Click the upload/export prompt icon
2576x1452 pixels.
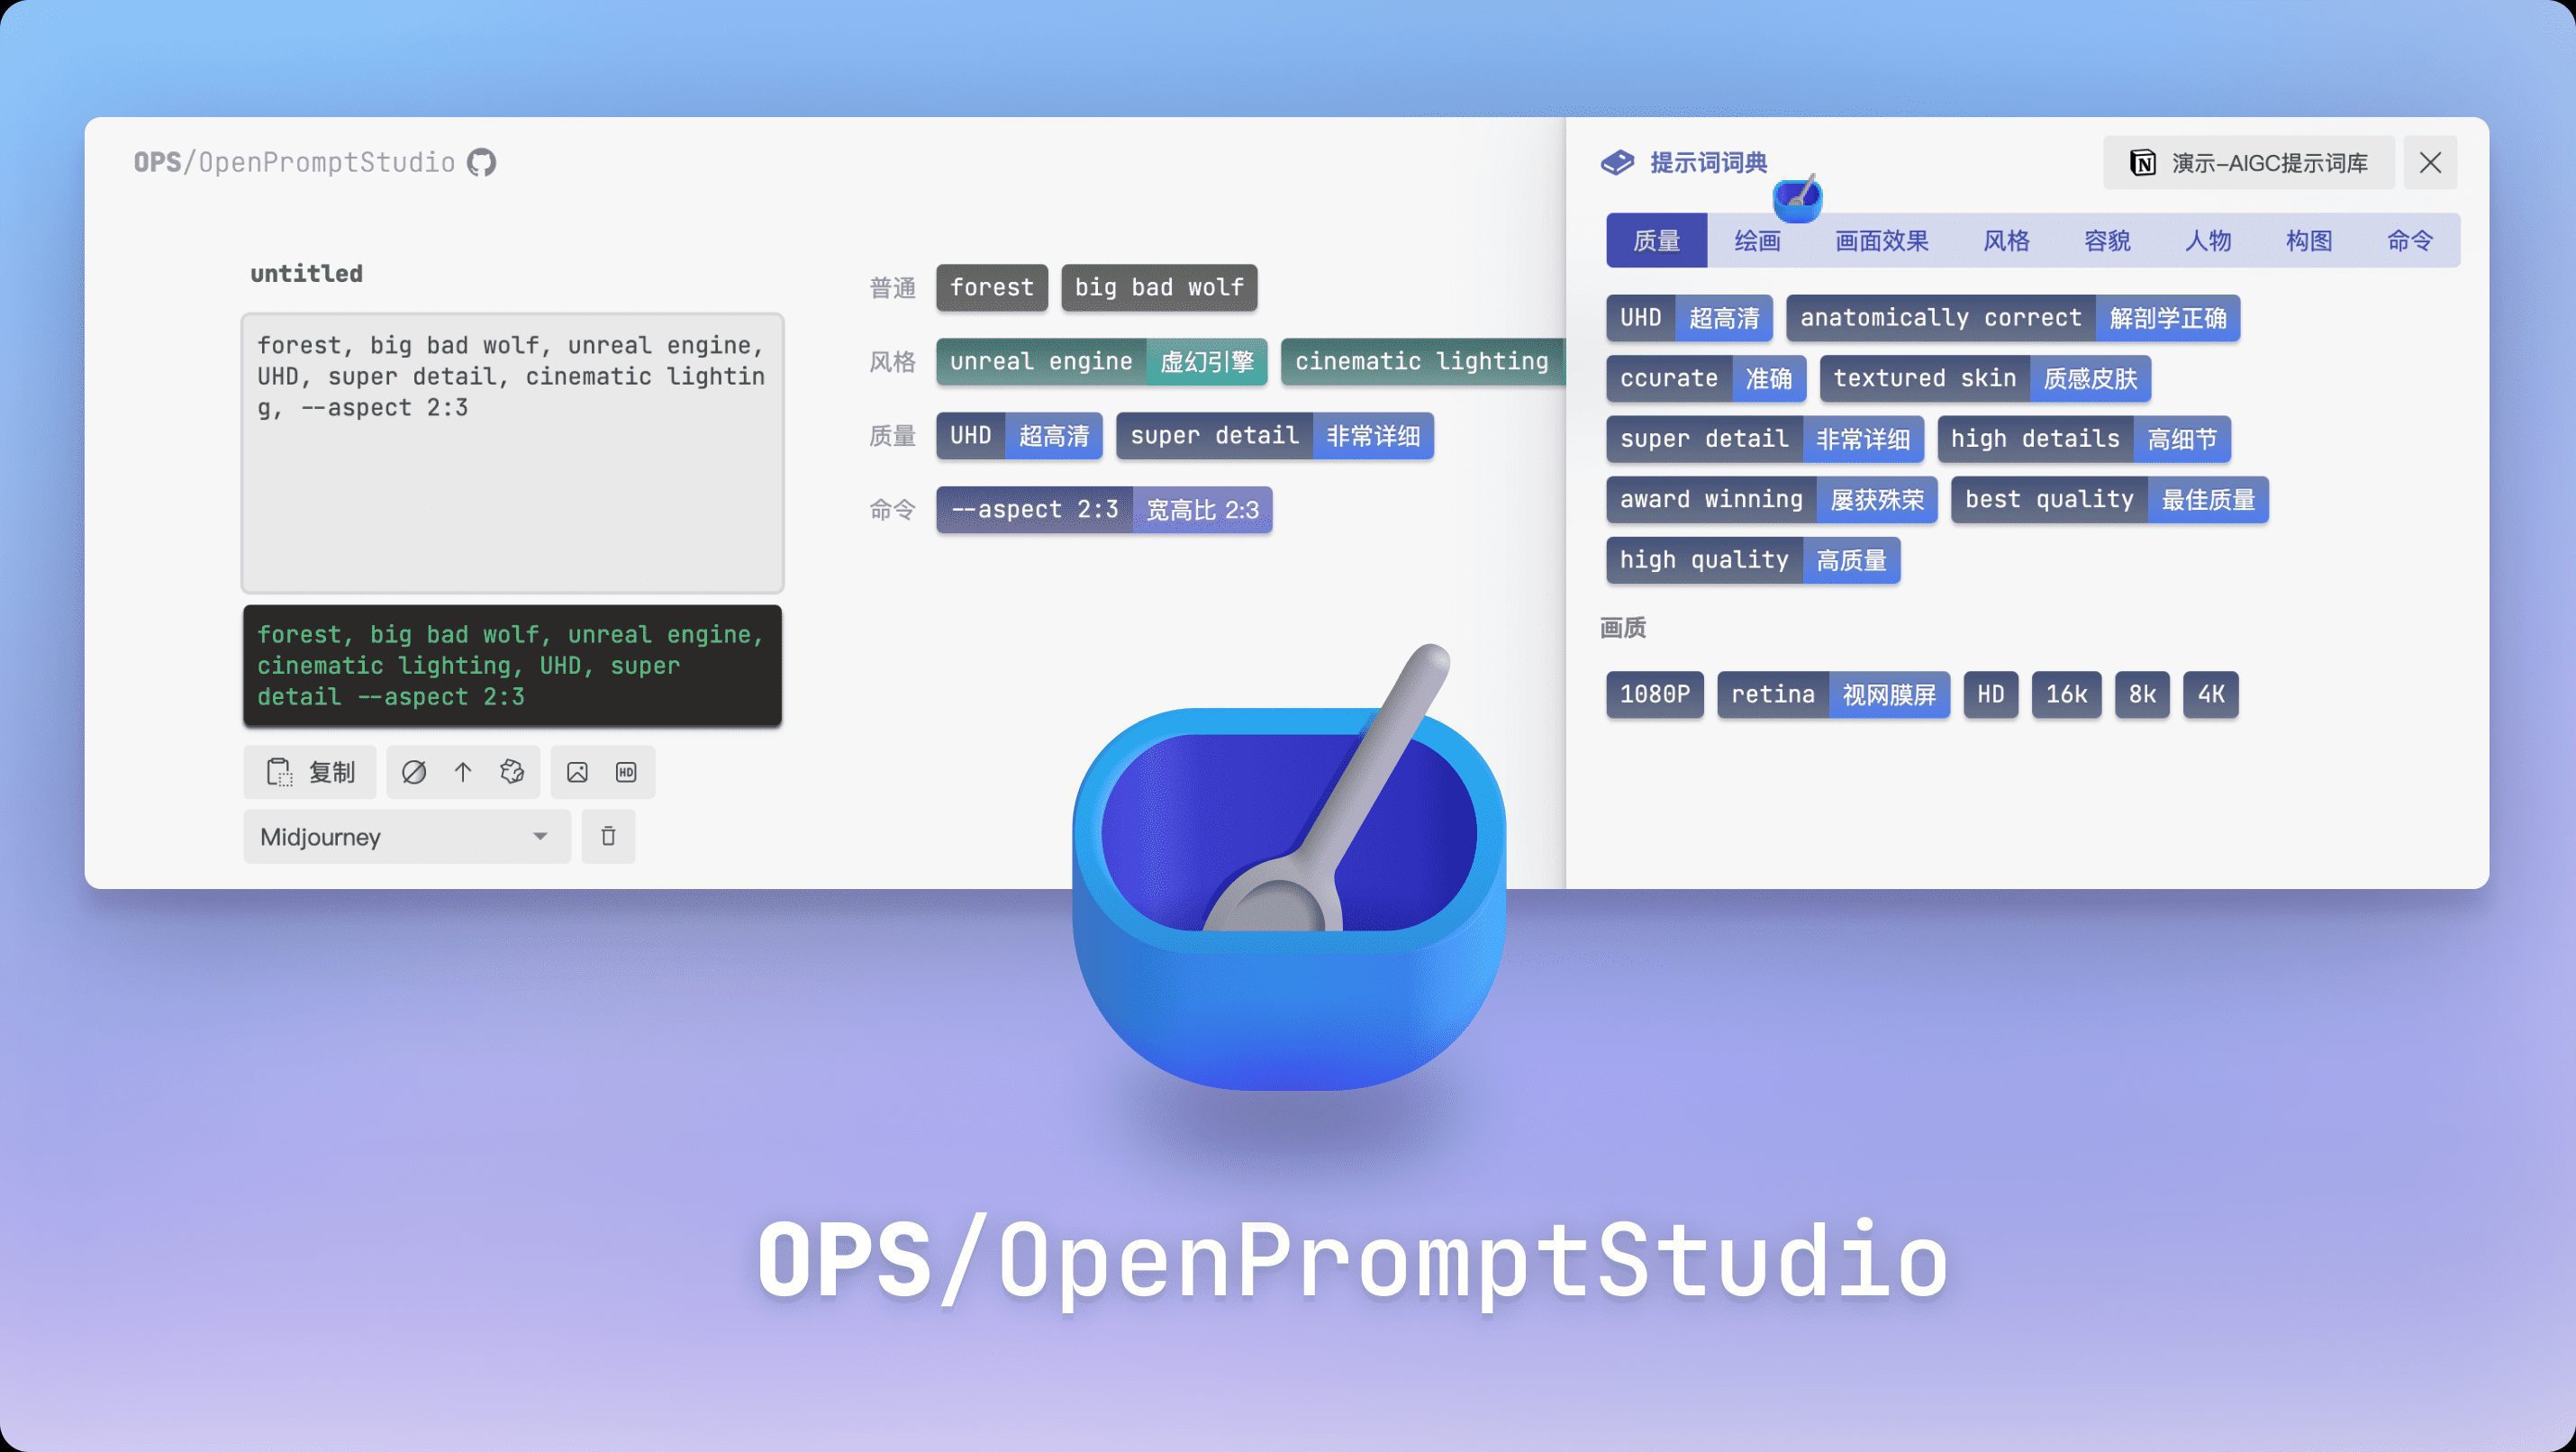[460, 771]
